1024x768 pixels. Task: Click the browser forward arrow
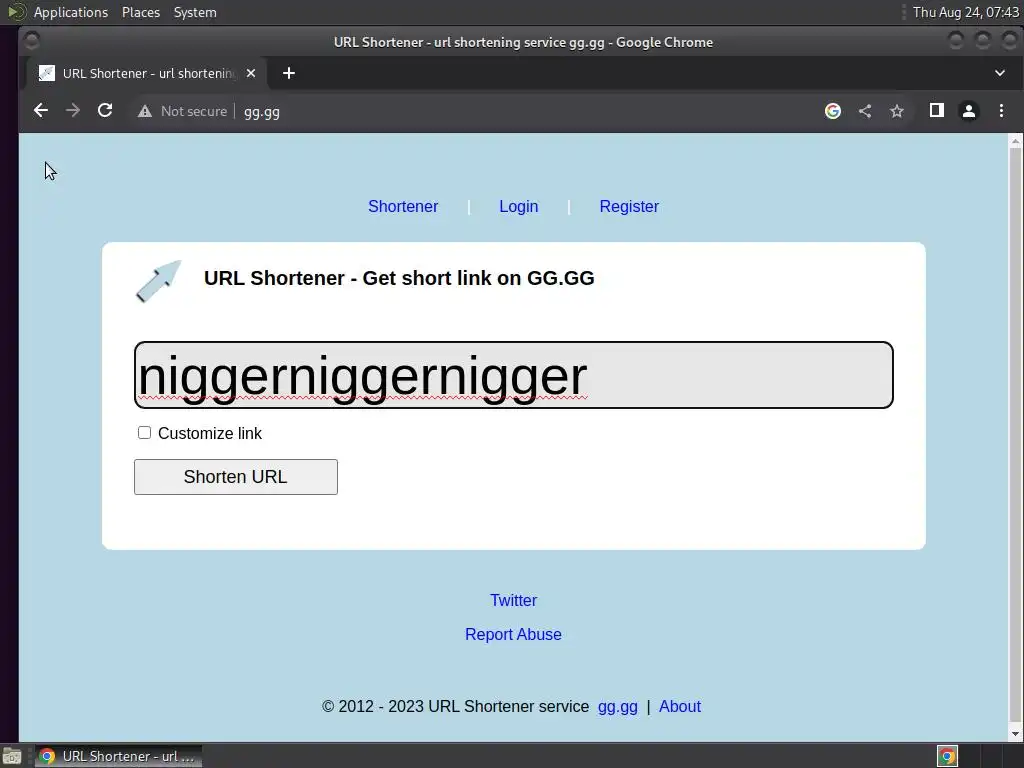pyautogui.click(x=72, y=111)
